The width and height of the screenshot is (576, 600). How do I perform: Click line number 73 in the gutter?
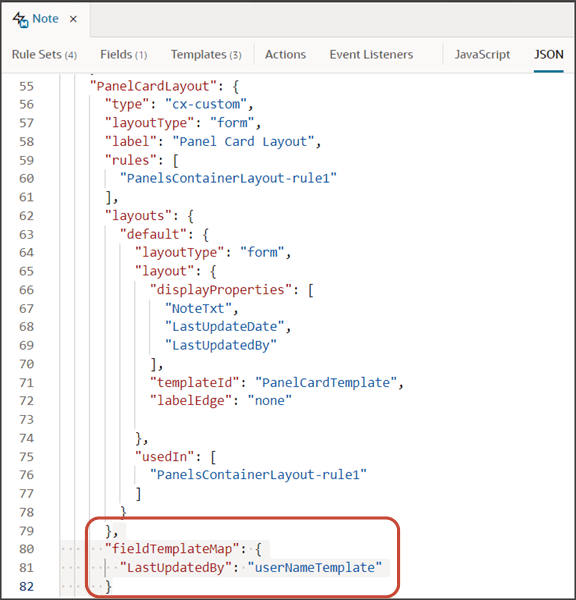coord(26,420)
